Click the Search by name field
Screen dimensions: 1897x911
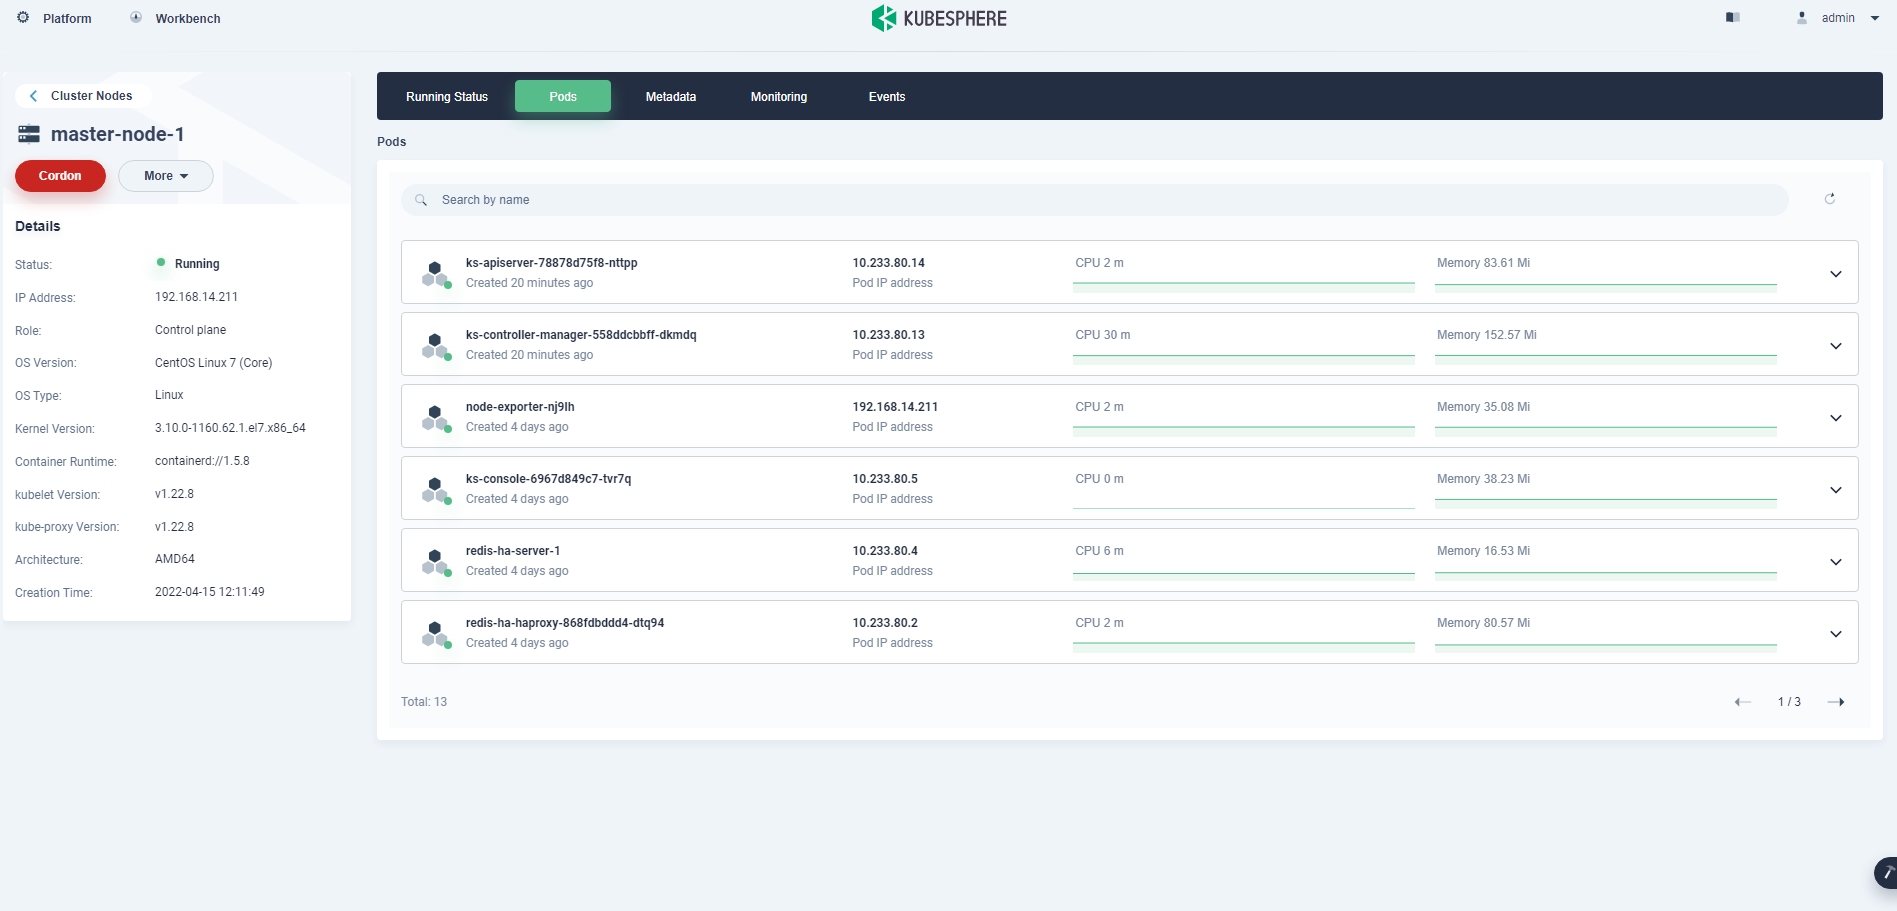[x=1094, y=200]
